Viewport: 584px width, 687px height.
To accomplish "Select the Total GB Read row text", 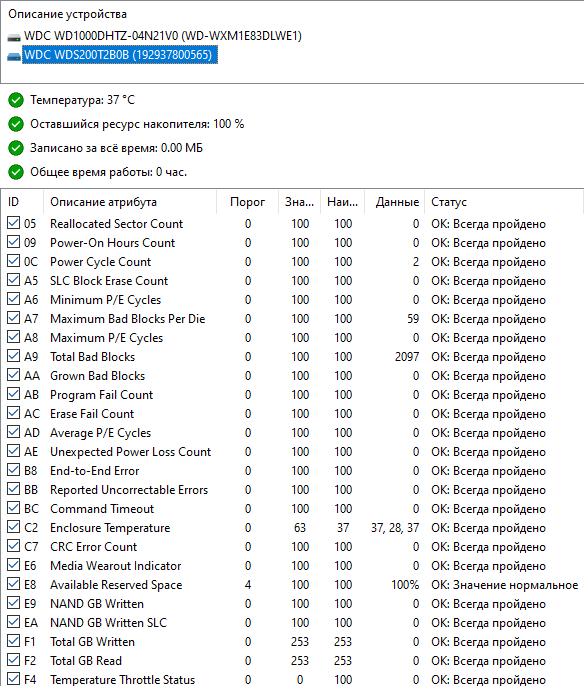I will 86,661.
